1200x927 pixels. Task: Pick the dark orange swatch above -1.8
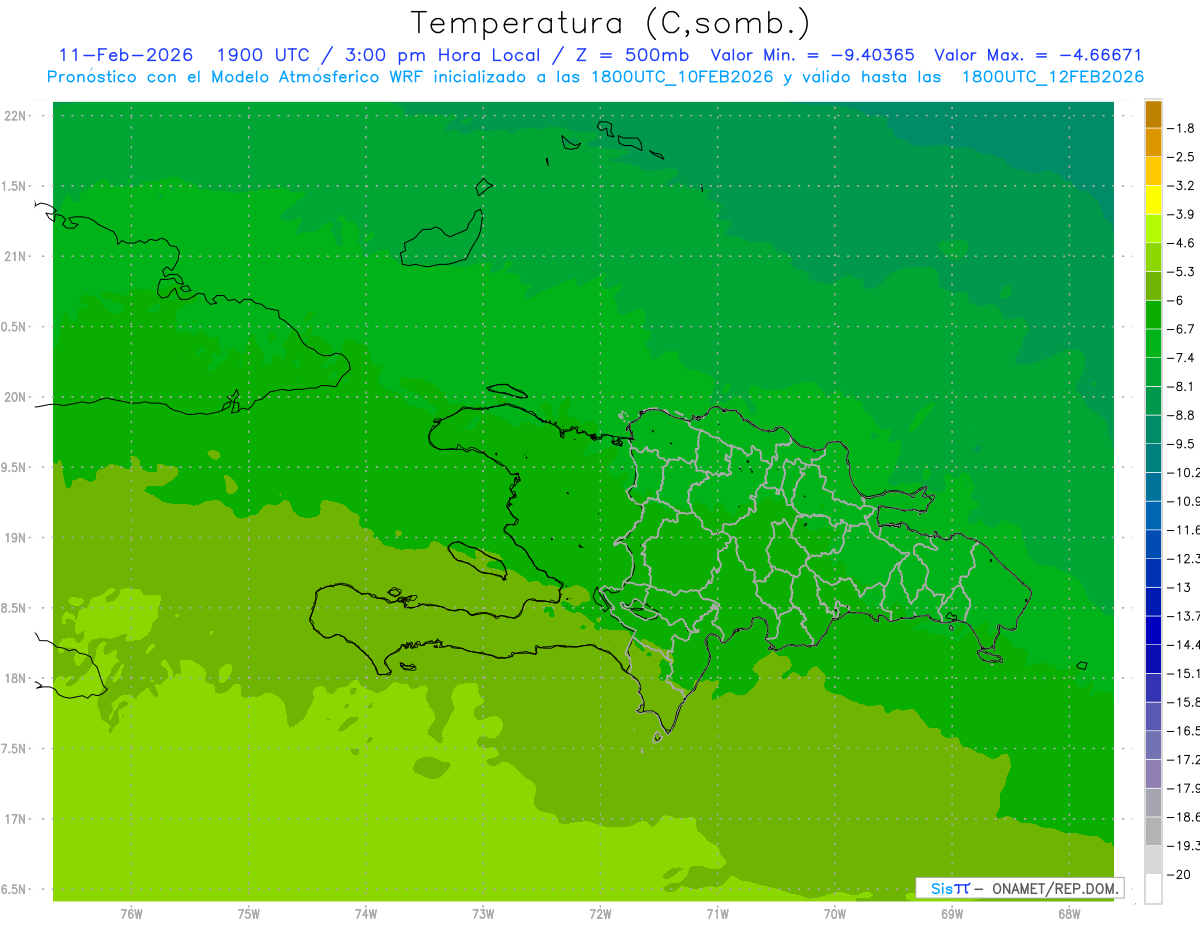pyautogui.click(x=1153, y=114)
